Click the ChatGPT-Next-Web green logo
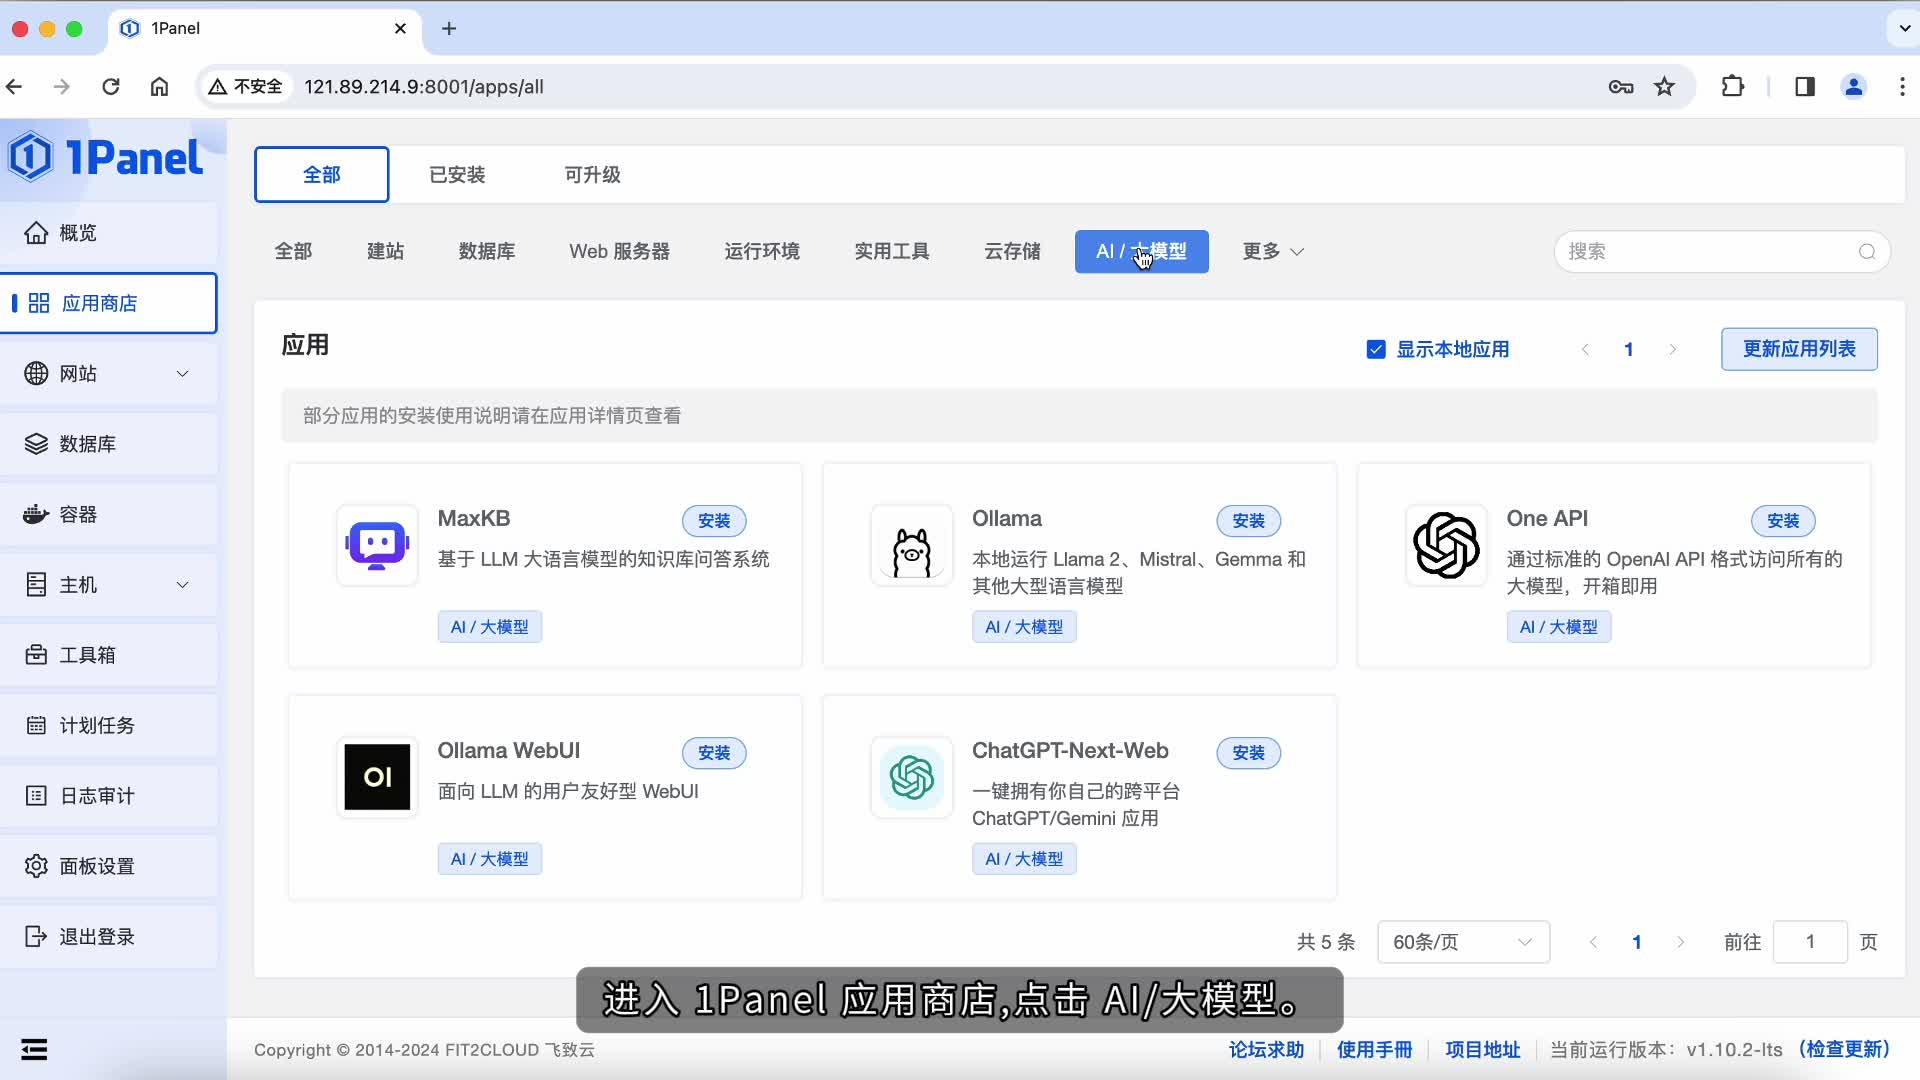The width and height of the screenshot is (1920, 1080). [911, 777]
